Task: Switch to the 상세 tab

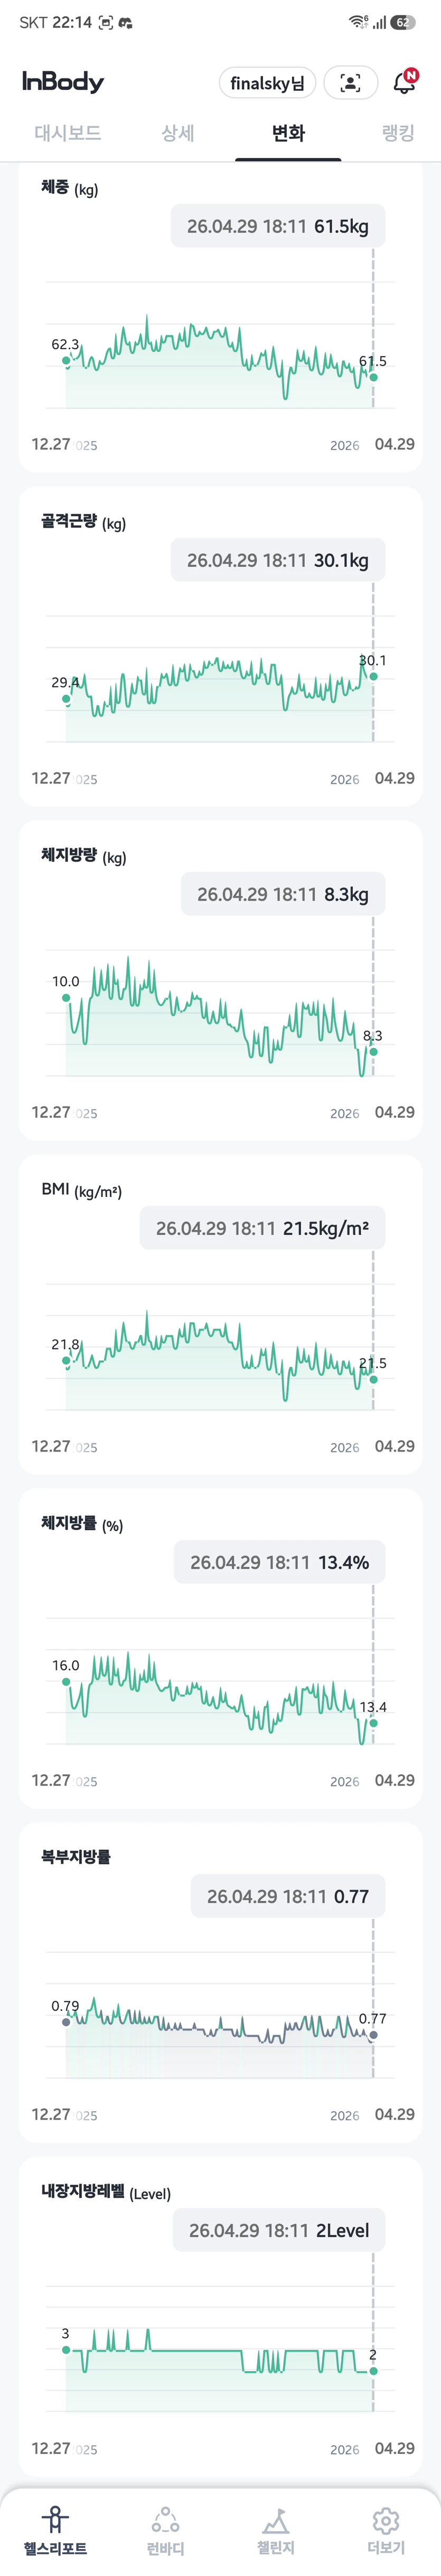Action: (x=178, y=133)
